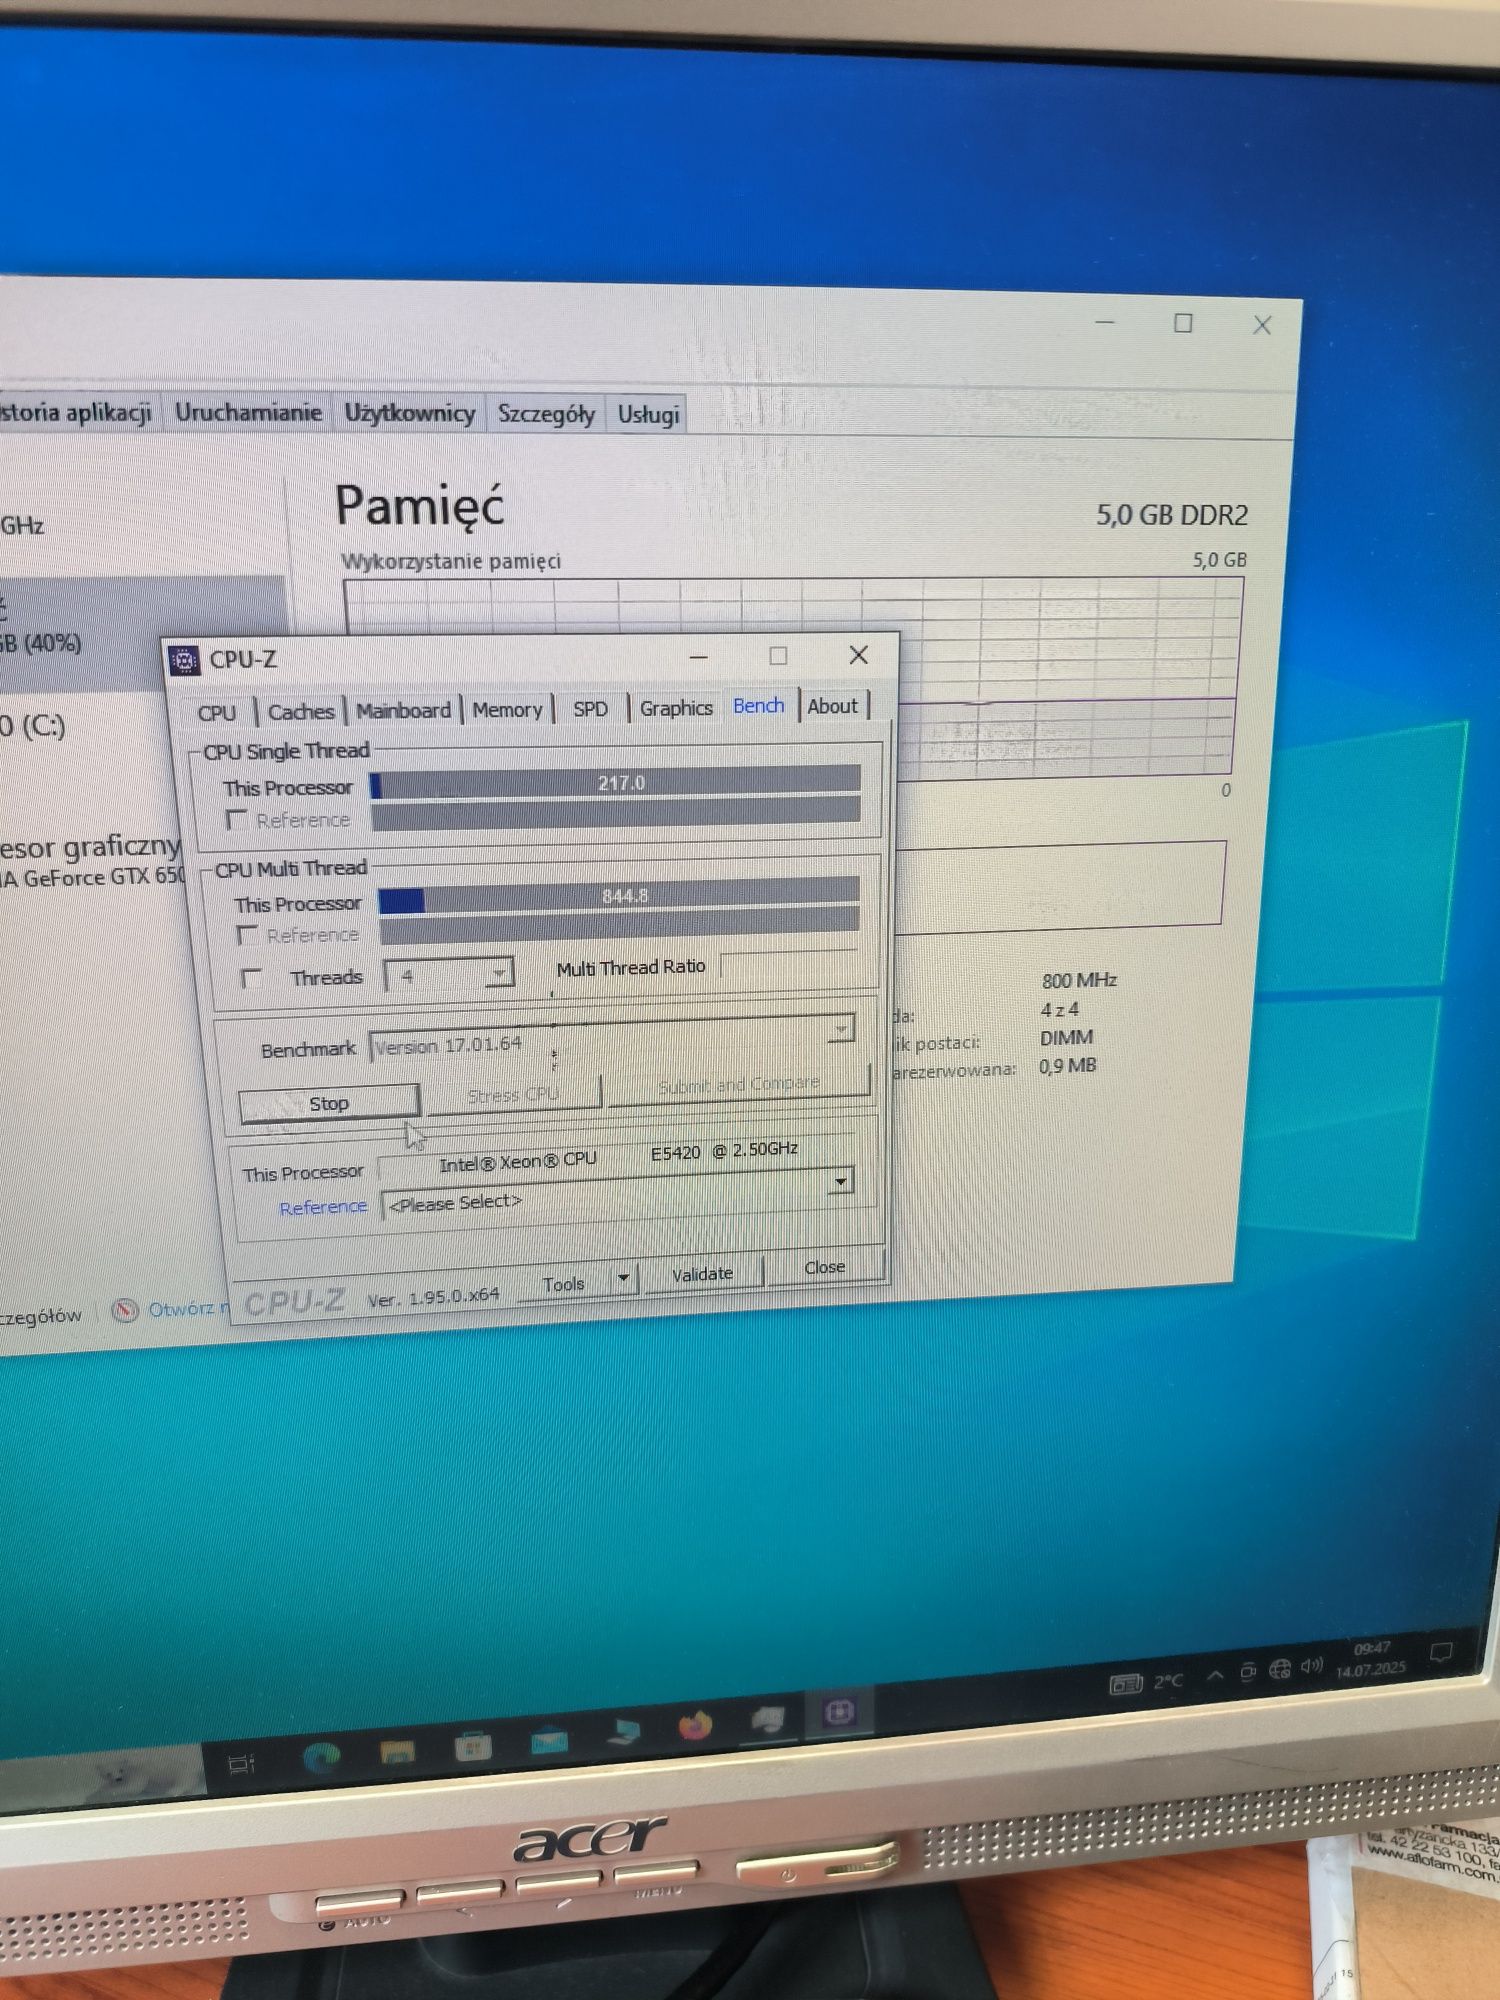Switch to Task Manager taskbar icon
1500x2000 pixels.
click(768, 1720)
